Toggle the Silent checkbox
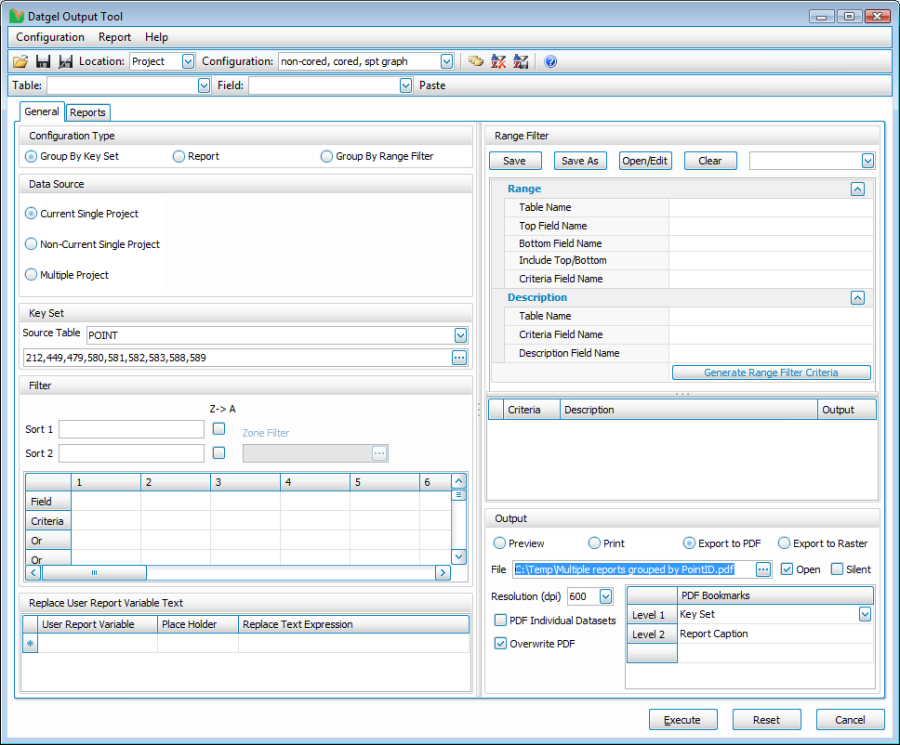Screen dimensions: 900x745 coord(837,569)
